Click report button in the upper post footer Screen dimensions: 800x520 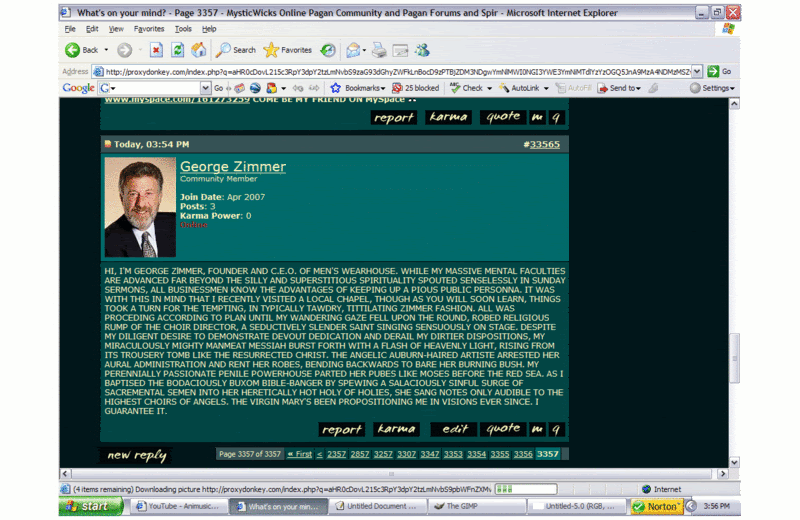point(393,117)
